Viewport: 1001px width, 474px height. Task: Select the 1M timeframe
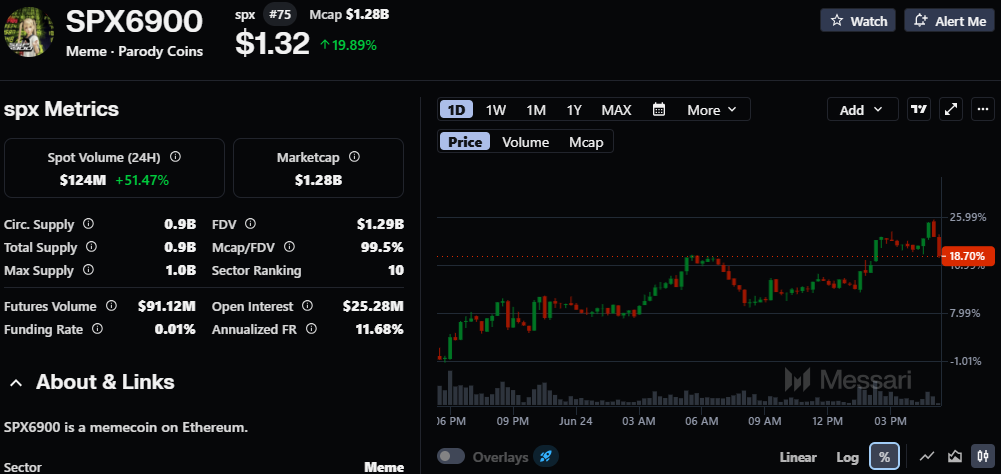tap(536, 110)
